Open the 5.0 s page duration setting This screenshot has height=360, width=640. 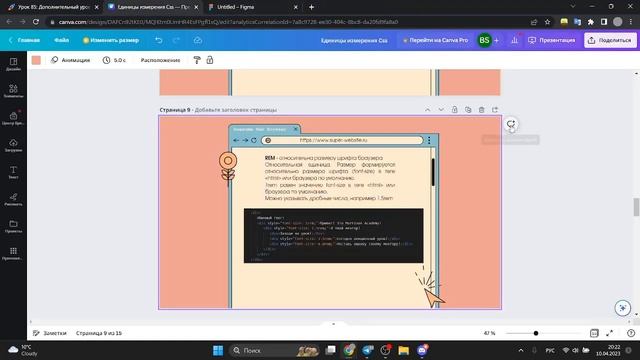click(114, 60)
